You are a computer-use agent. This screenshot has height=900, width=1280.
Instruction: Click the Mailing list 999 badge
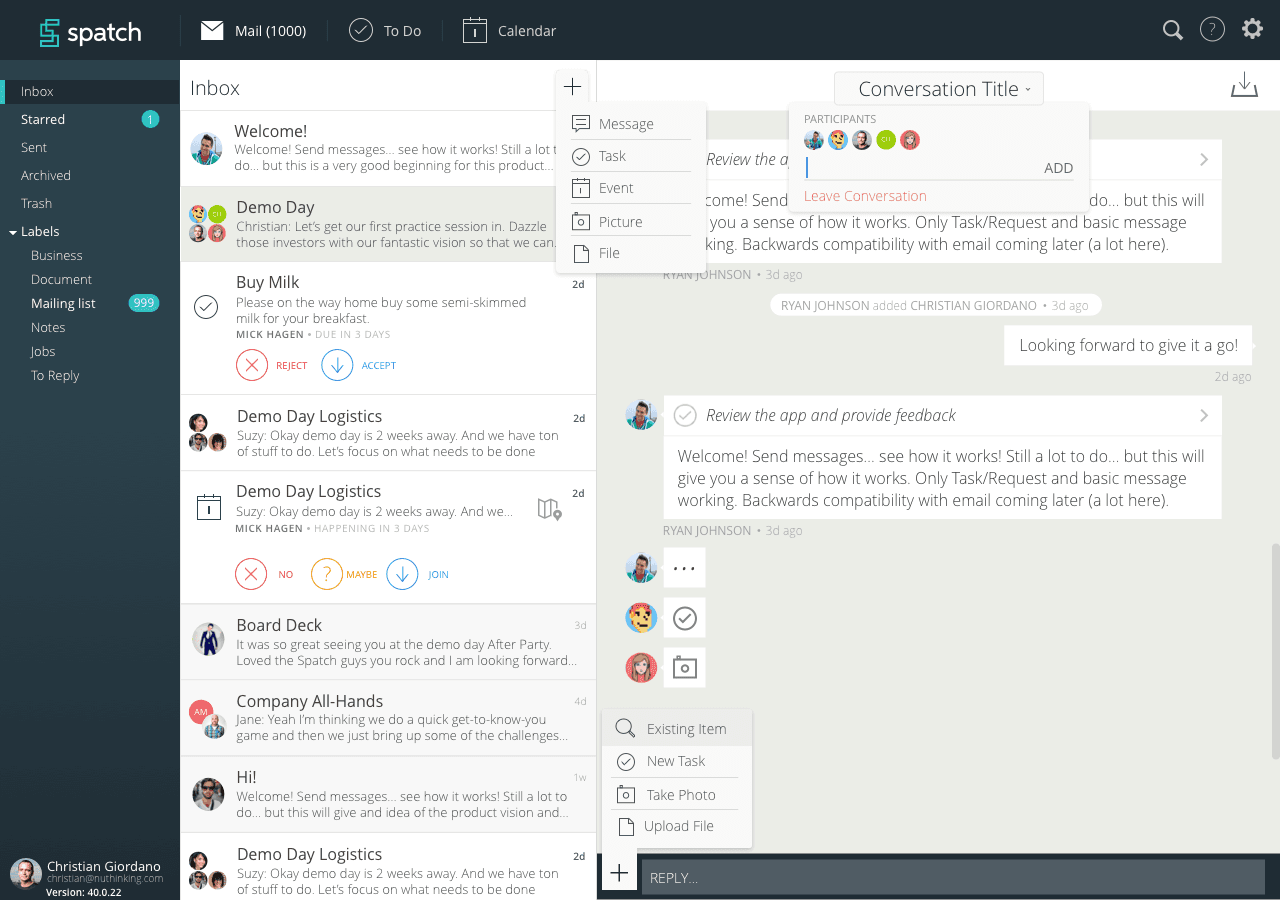click(144, 303)
